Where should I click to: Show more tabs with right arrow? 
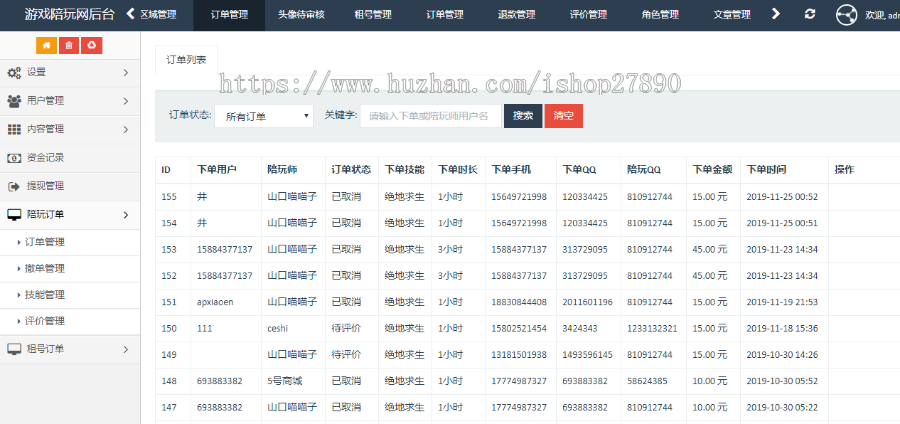click(x=775, y=14)
